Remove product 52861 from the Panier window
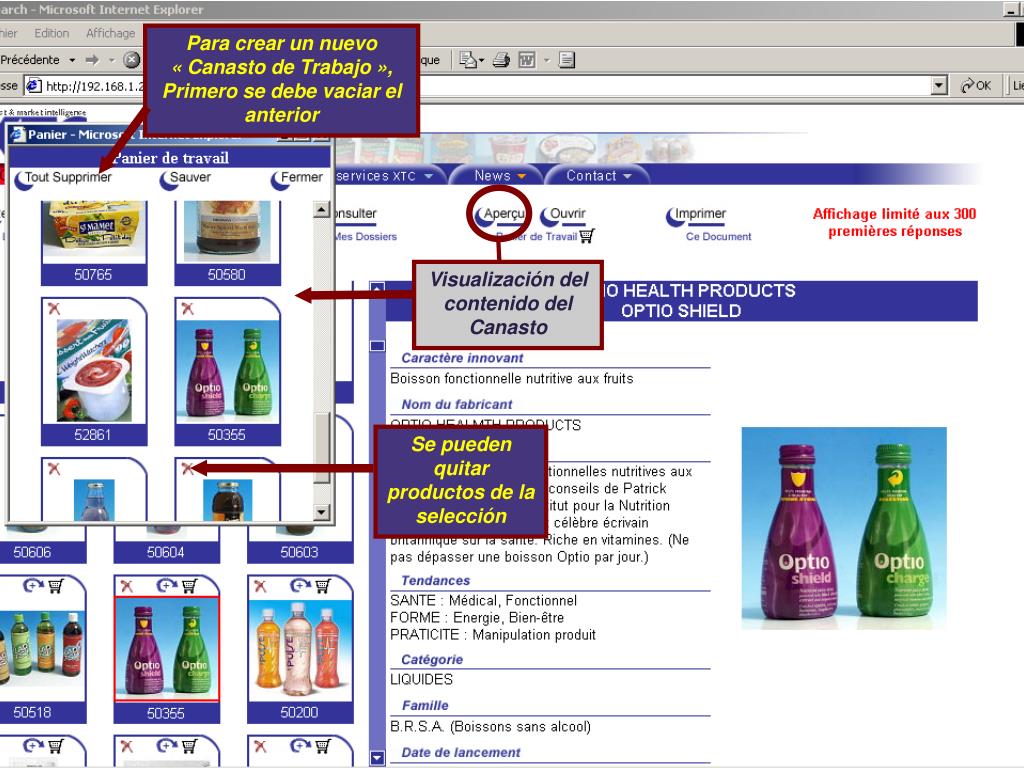This screenshot has height=768, width=1024. point(54,308)
